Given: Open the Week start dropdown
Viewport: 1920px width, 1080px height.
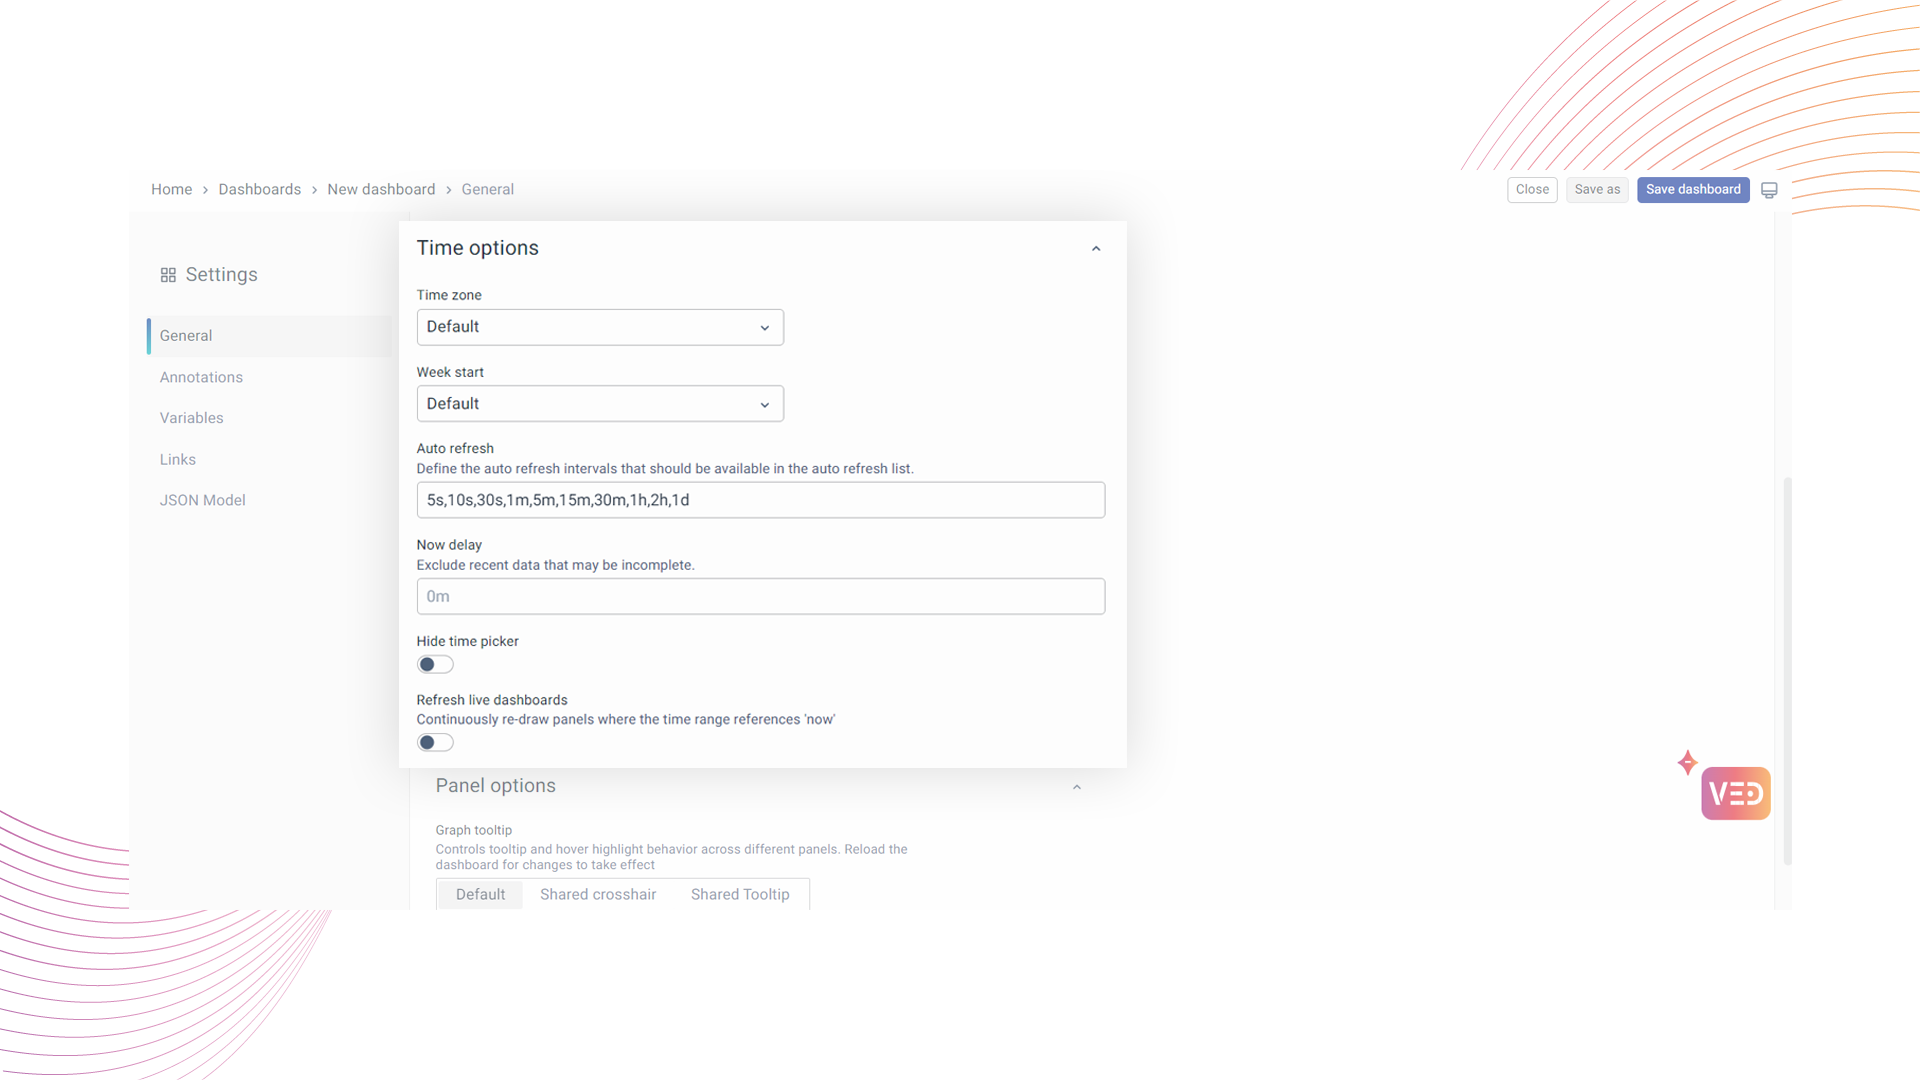Looking at the screenshot, I should (x=600, y=404).
